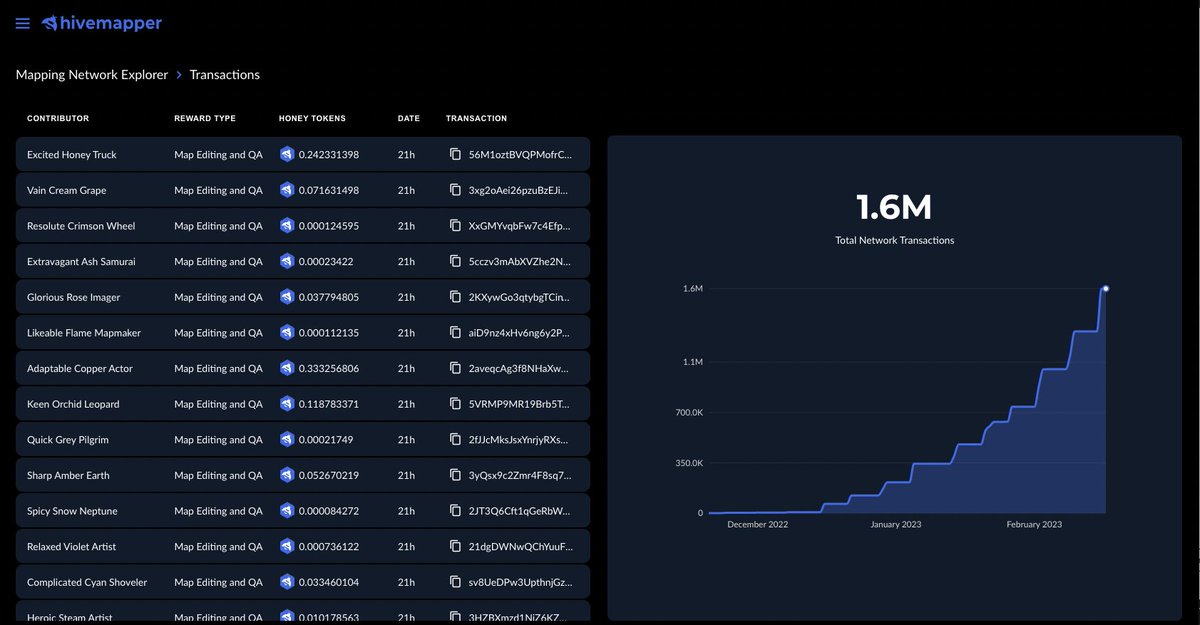Sort the table by CONTRIBUTOR column
The width and height of the screenshot is (1200, 625).
(x=57, y=118)
